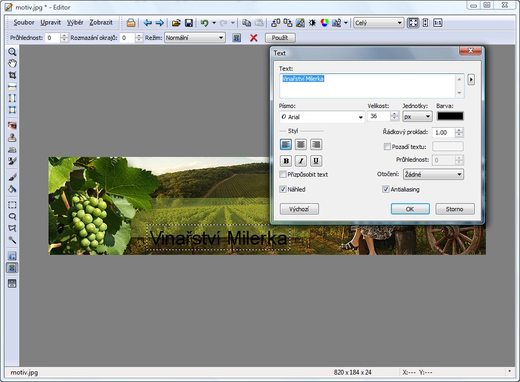Click the padlock icon in toolbar
This screenshot has width=520, height=382.
click(131, 23)
